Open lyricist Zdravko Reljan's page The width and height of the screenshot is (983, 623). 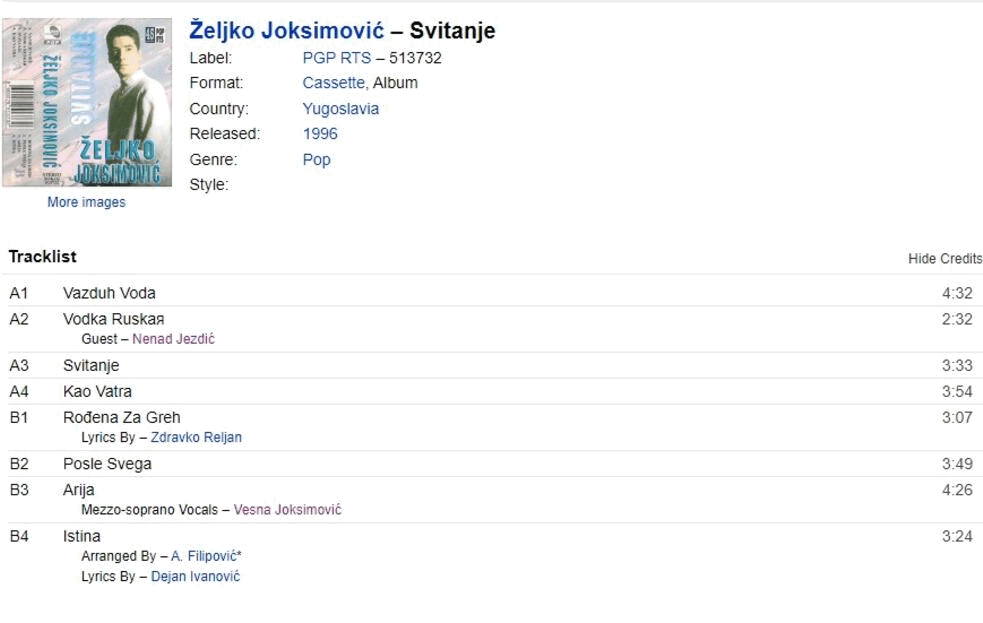(x=196, y=437)
